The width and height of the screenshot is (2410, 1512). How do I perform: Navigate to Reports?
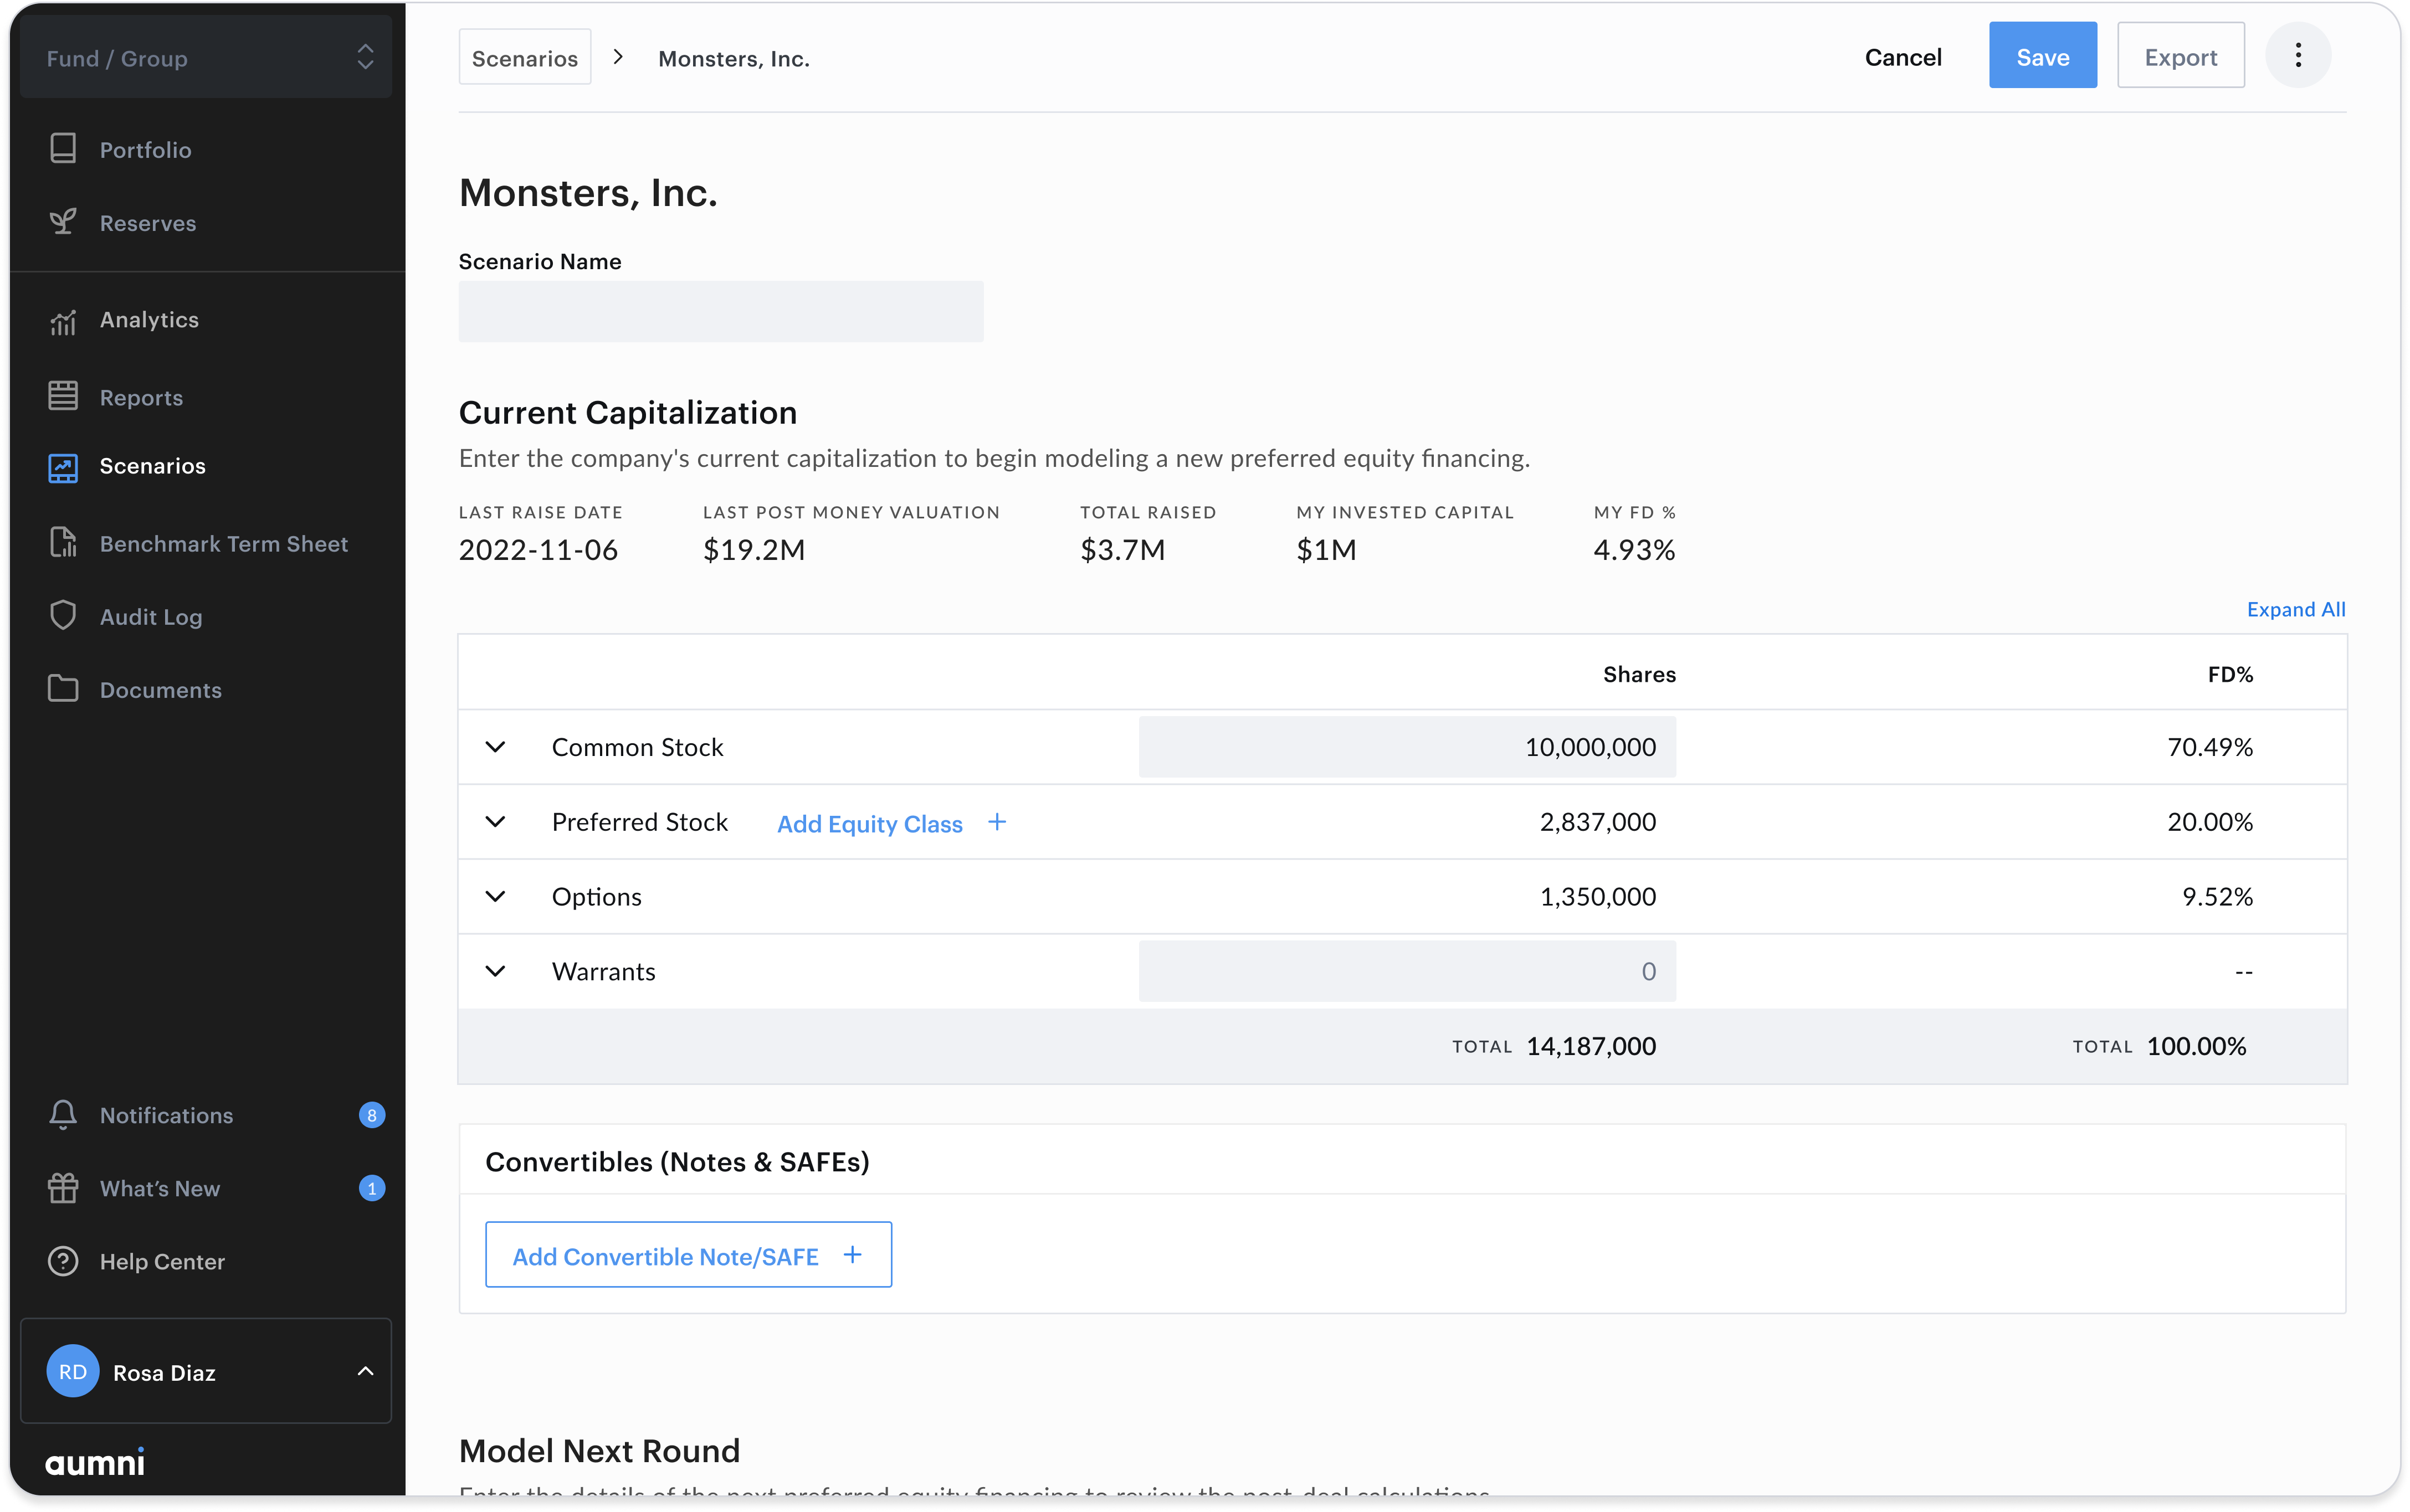point(141,397)
